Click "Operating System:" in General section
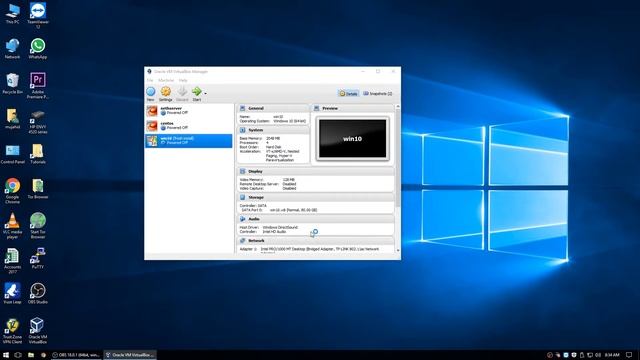Viewport: 640px width, 360px height. (x=255, y=121)
